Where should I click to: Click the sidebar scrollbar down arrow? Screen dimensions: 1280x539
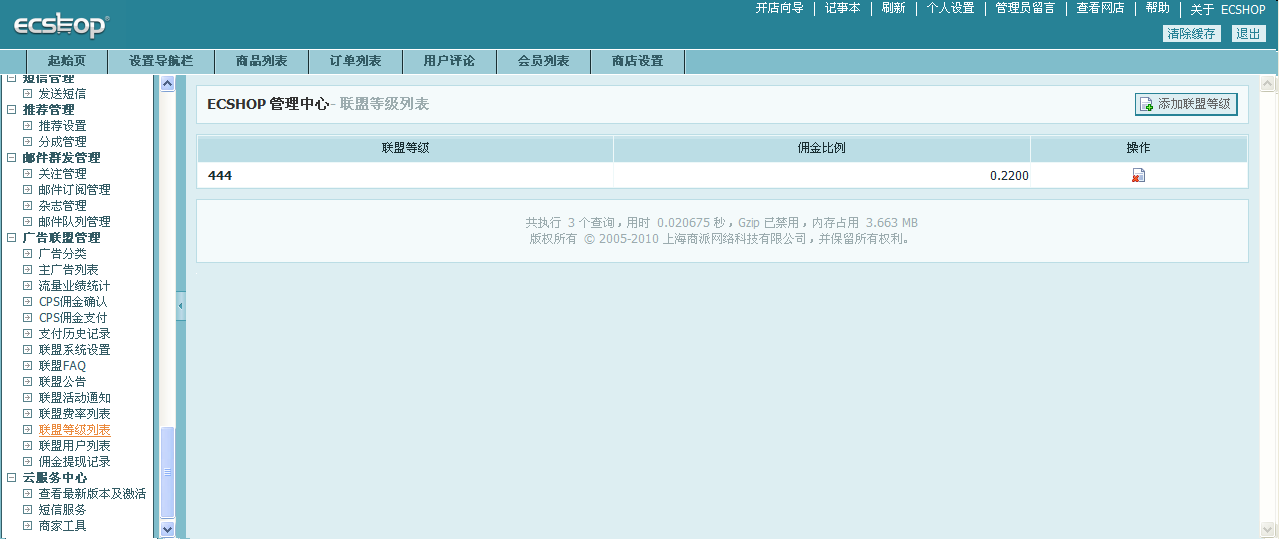167,529
